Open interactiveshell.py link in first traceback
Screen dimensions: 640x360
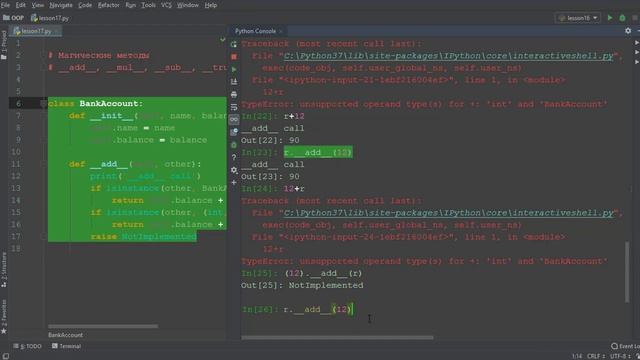coord(448,56)
